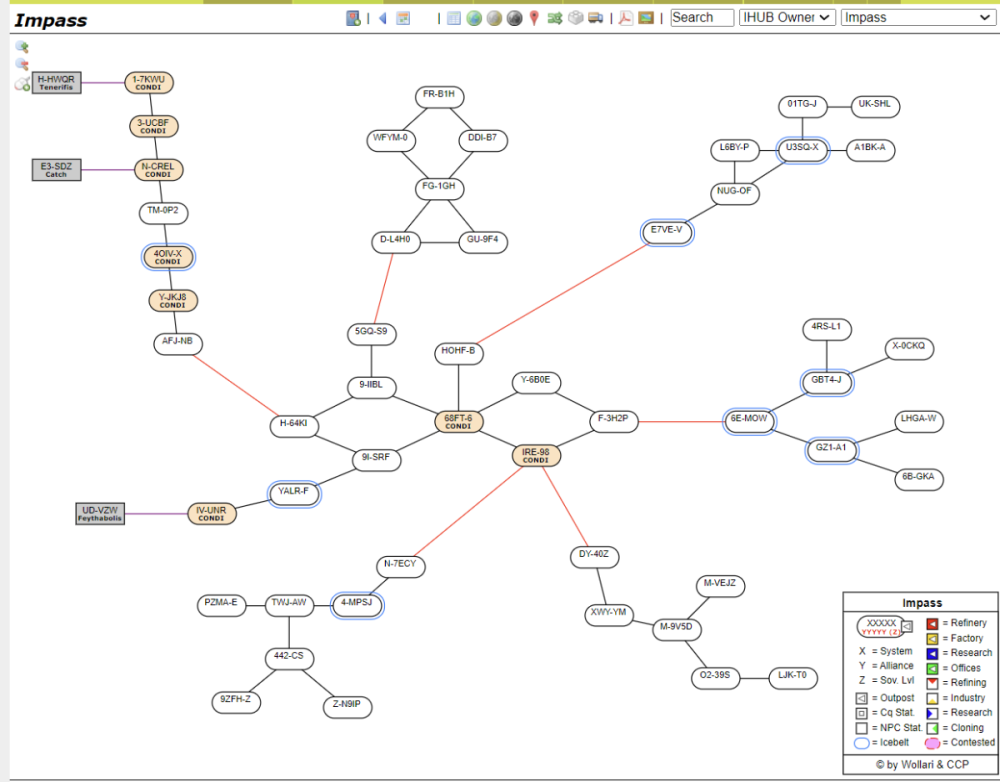Select the 68FT-6 system node

458,421
